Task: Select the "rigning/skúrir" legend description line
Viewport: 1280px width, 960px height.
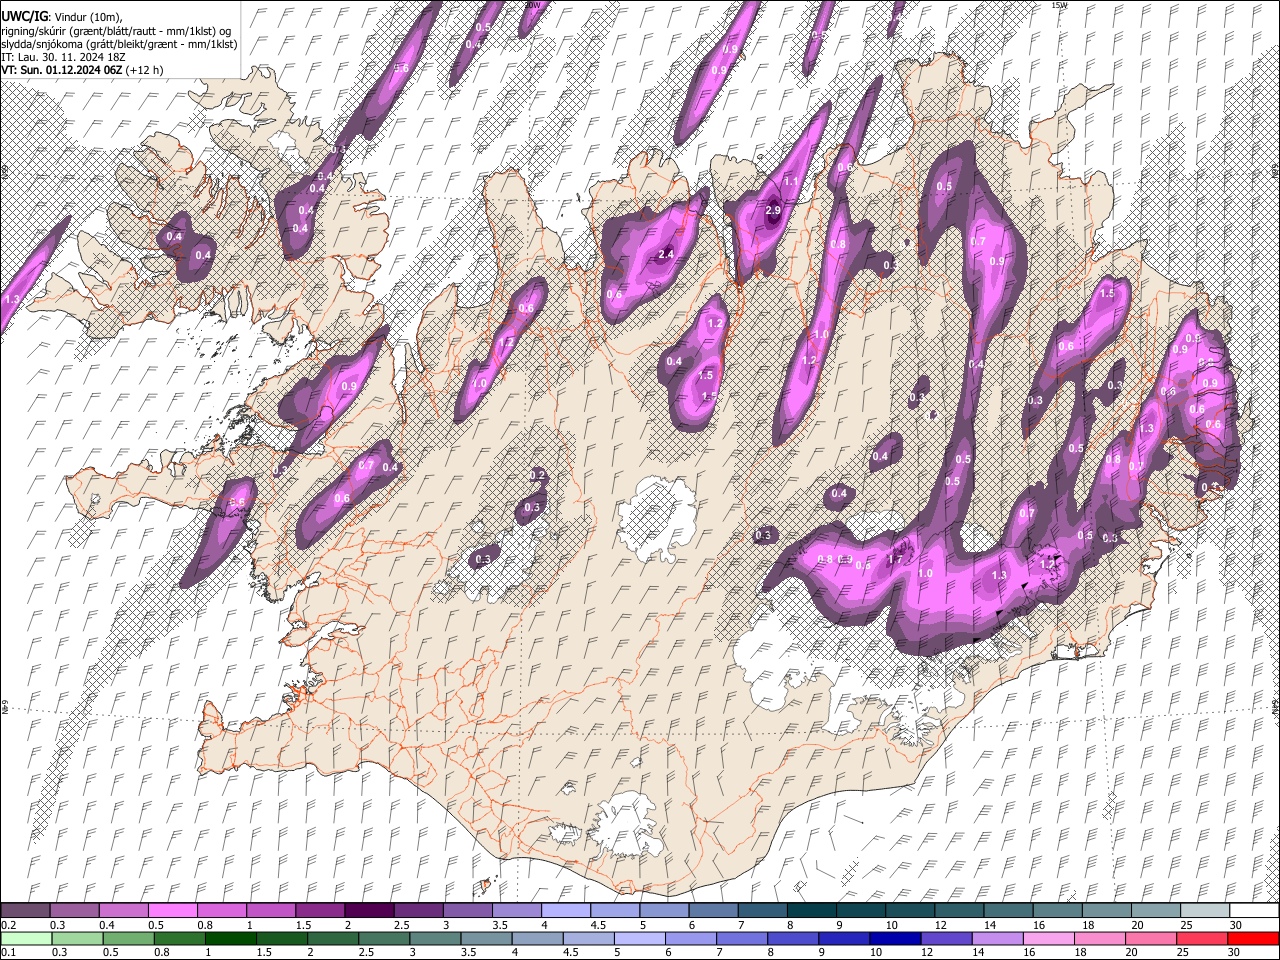Action: click(115, 31)
